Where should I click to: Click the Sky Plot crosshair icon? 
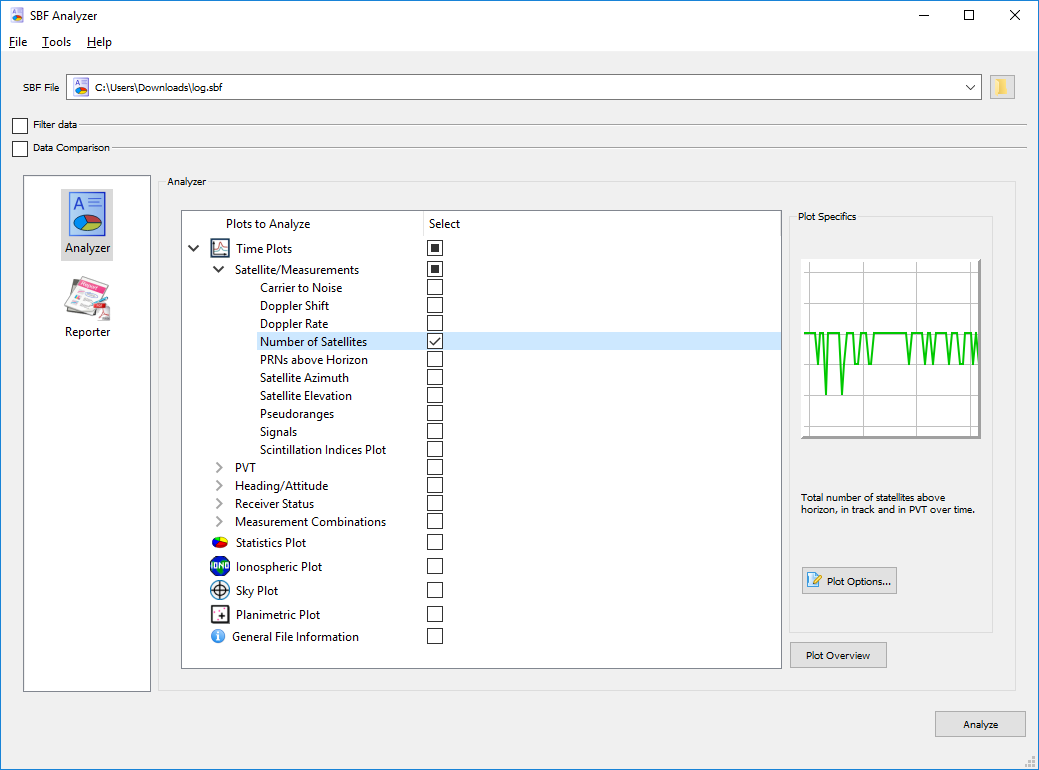[220, 590]
